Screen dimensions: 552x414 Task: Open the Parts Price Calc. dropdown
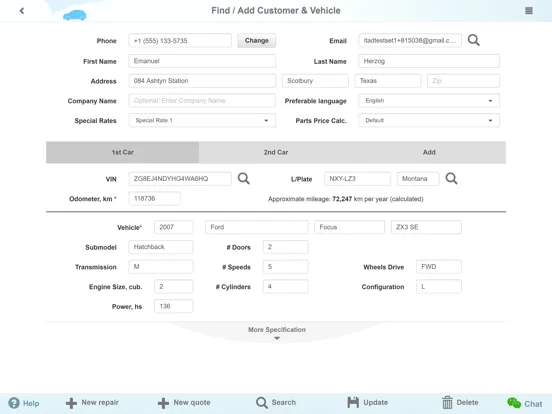click(429, 120)
